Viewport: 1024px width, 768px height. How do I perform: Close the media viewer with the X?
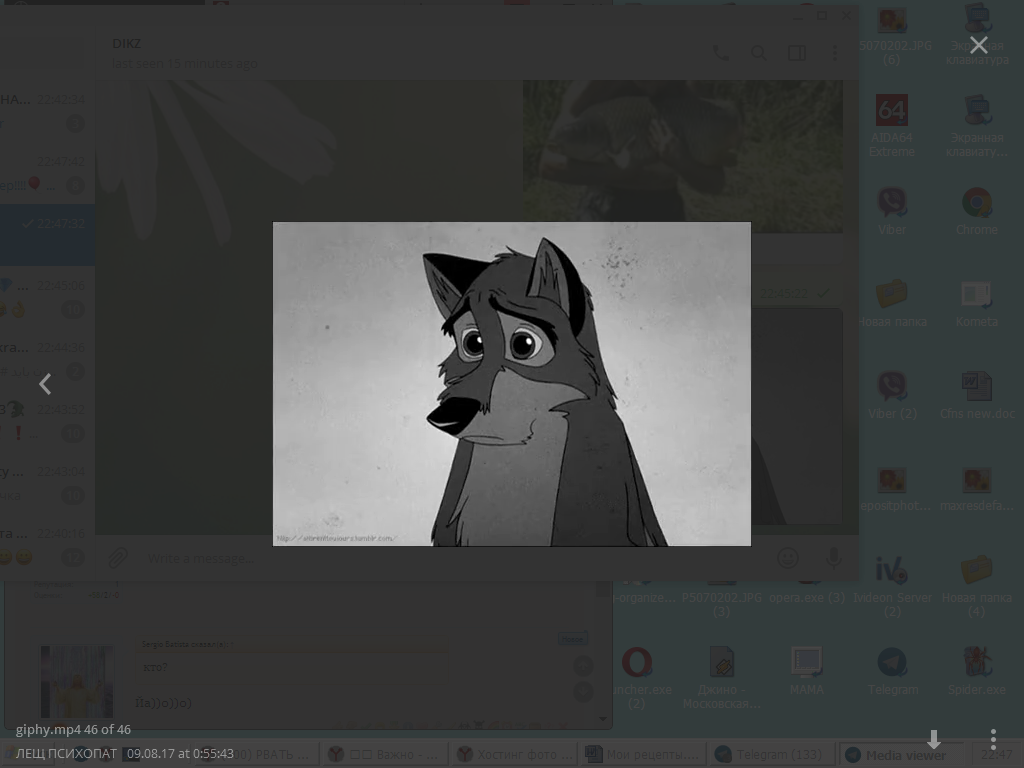click(978, 45)
